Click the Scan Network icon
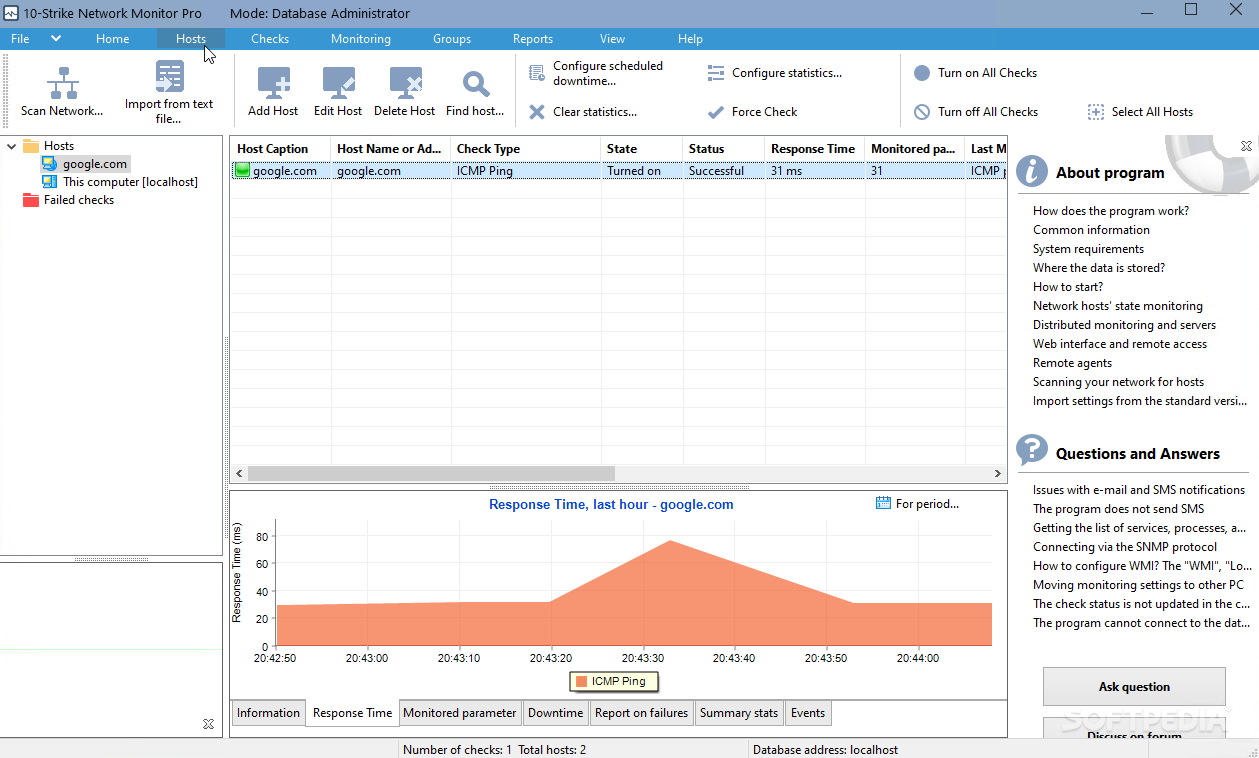The image size is (1259, 758). [63, 83]
